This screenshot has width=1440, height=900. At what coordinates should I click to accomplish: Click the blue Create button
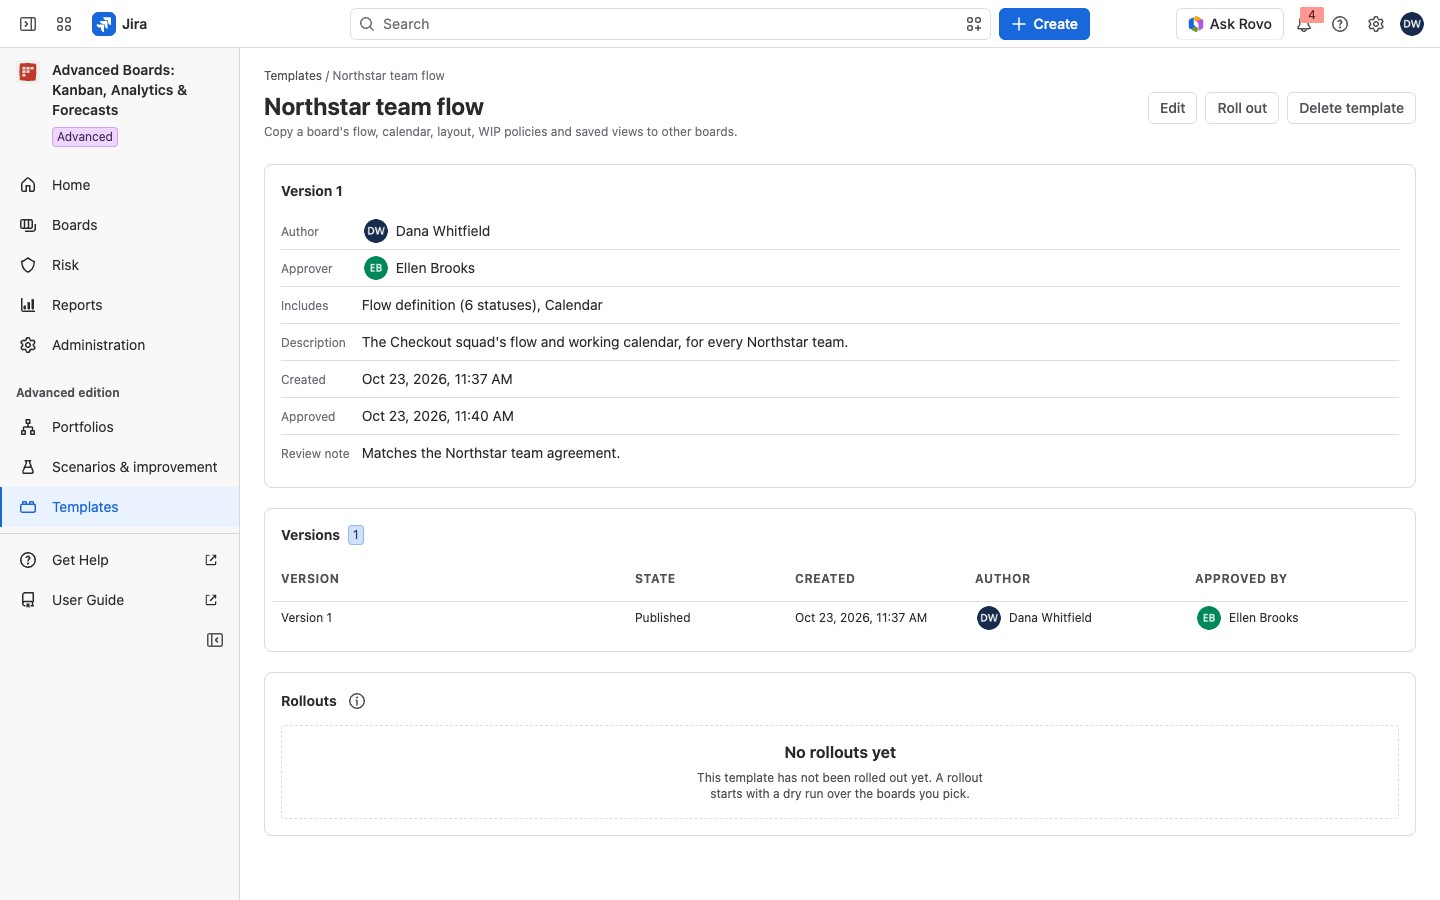(1044, 24)
